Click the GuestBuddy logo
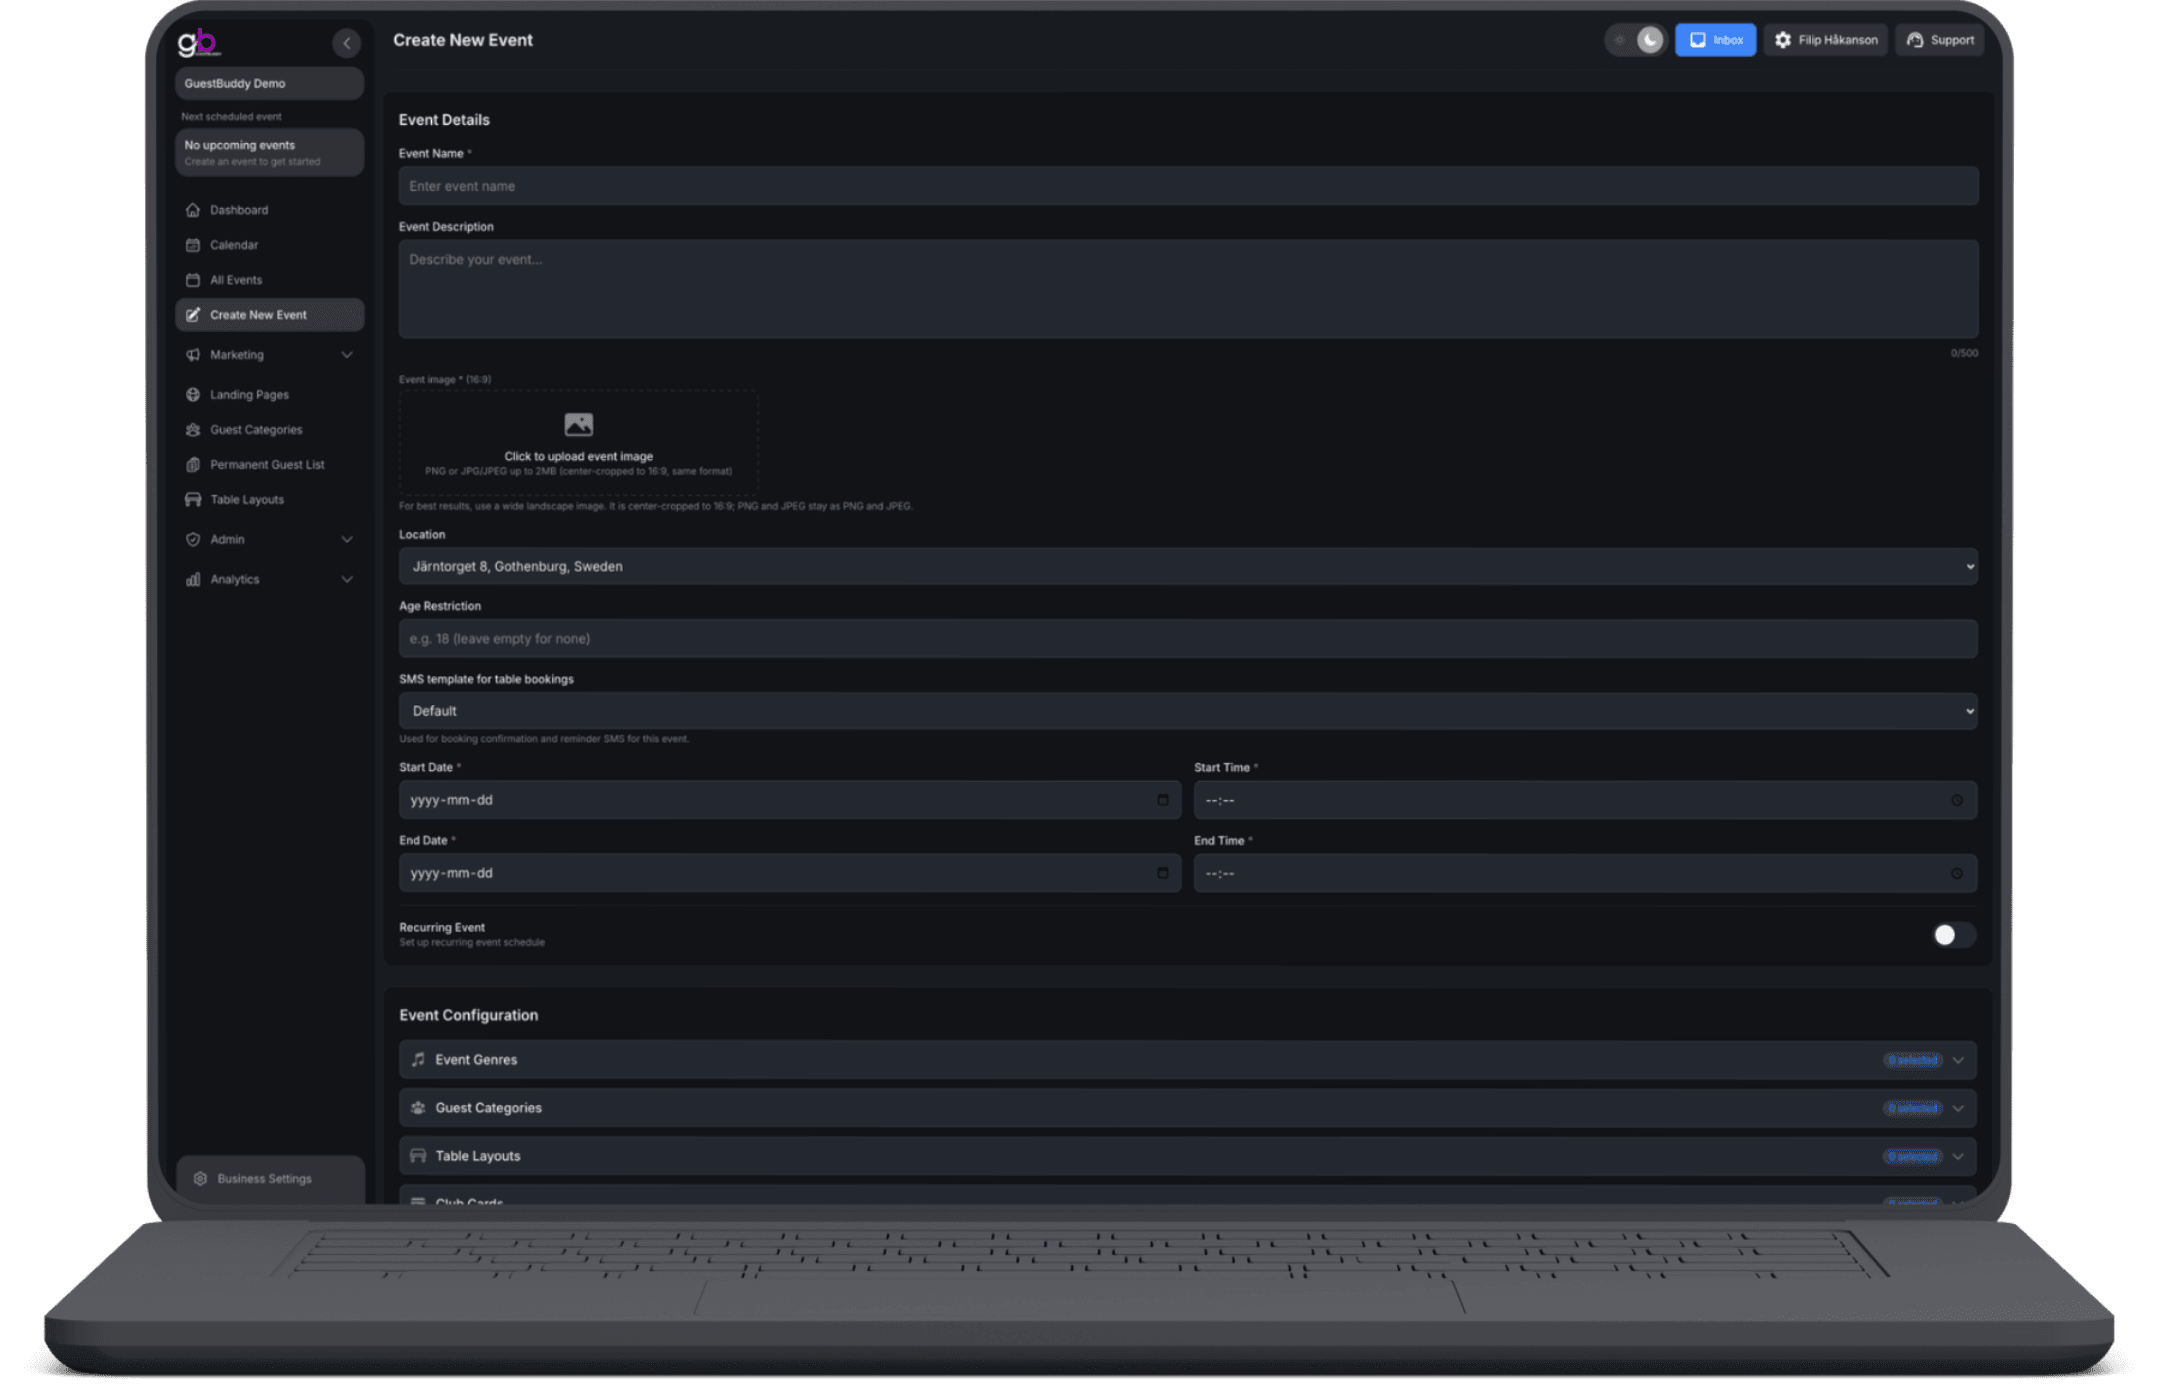The image size is (2160, 1392). (x=198, y=42)
